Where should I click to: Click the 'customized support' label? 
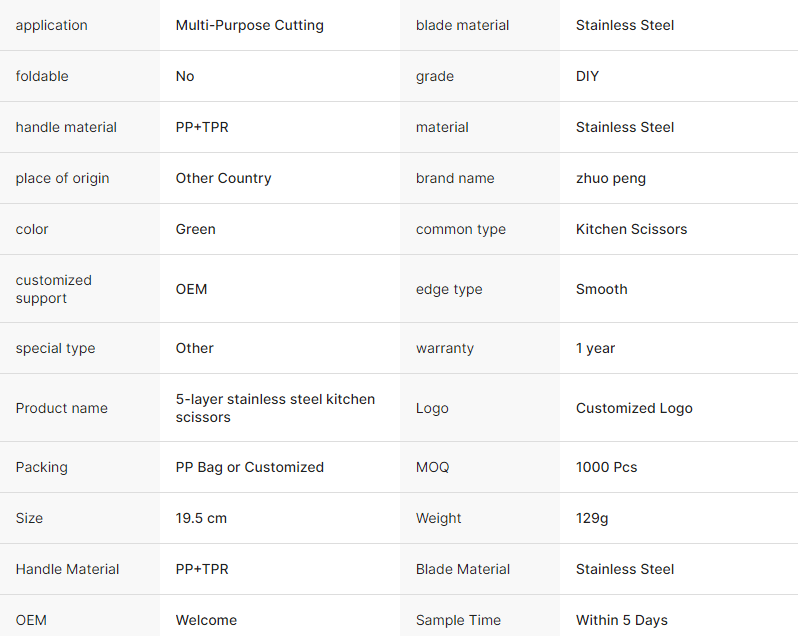pyautogui.click(x=53, y=289)
